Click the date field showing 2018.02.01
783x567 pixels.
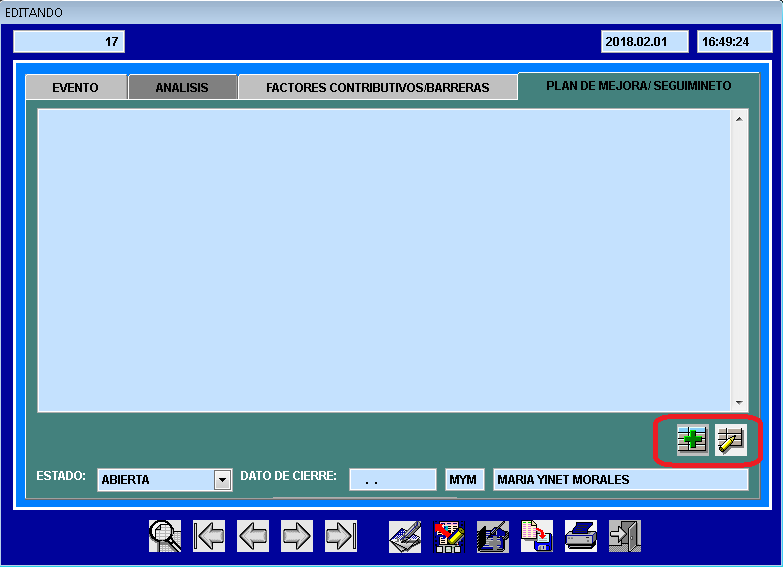click(x=645, y=41)
